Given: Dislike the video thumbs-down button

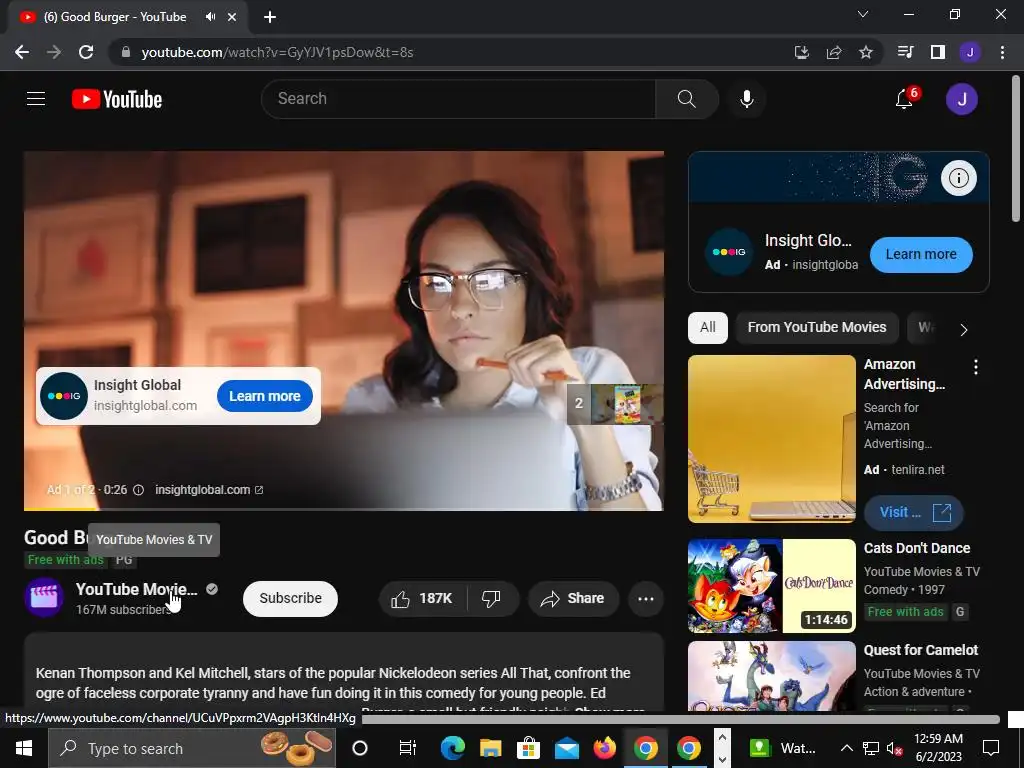Looking at the screenshot, I should [492, 598].
